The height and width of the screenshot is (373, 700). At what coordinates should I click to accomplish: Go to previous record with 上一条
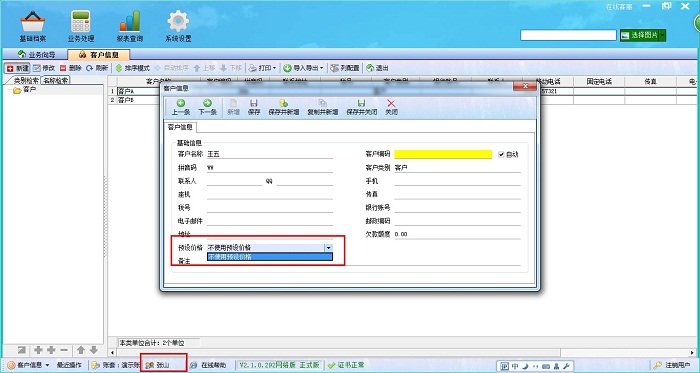[181, 107]
